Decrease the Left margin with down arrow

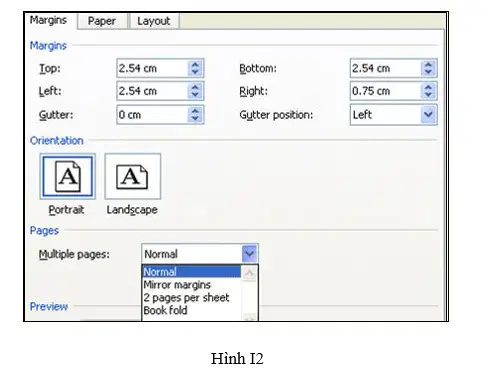(195, 95)
